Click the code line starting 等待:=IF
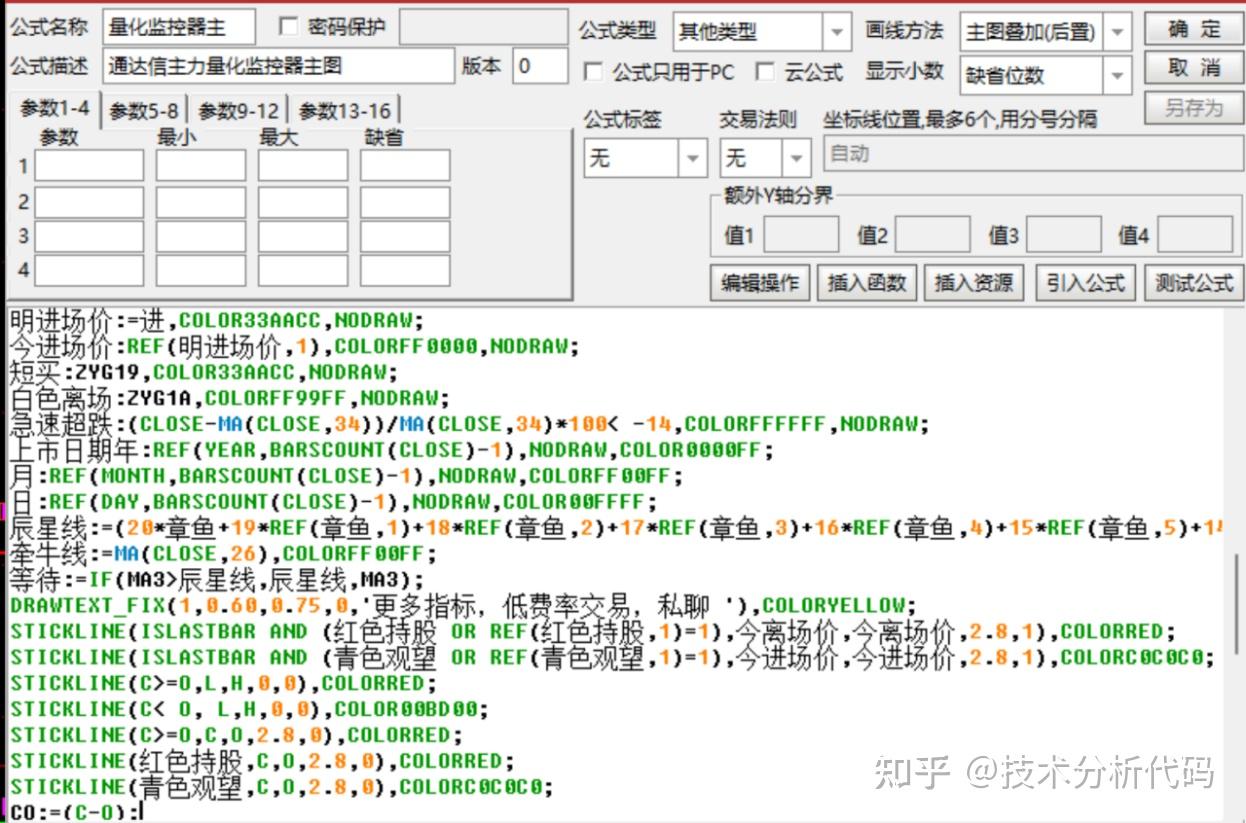1246x823 pixels. point(216,580)
